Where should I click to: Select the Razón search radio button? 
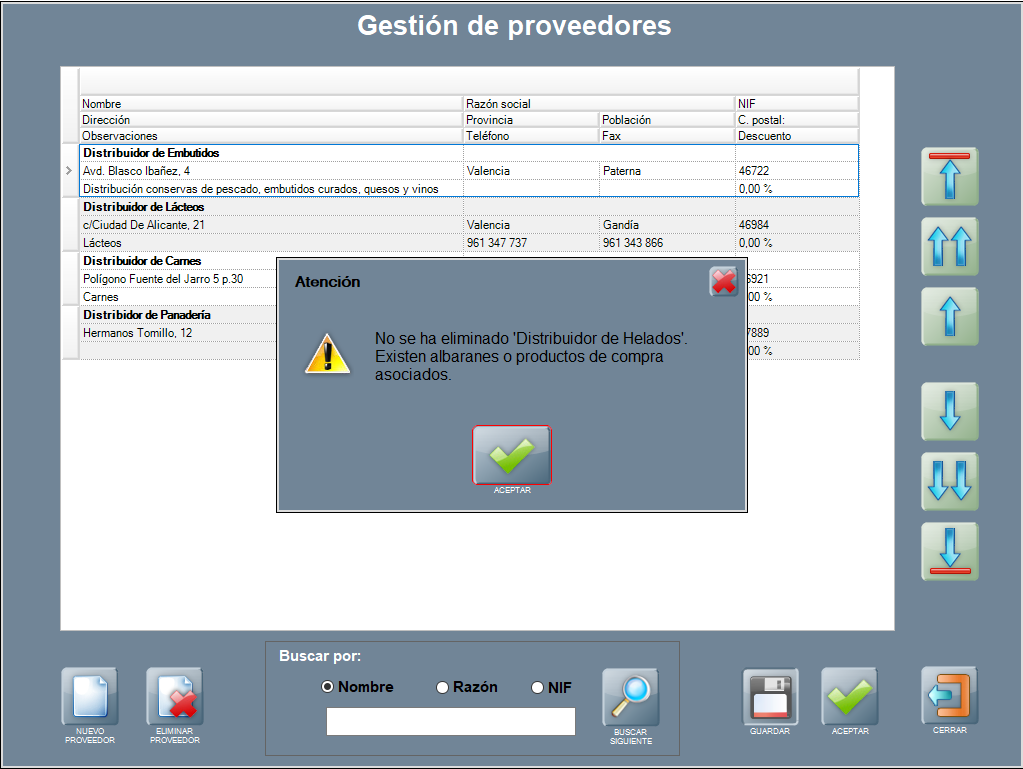443,687
